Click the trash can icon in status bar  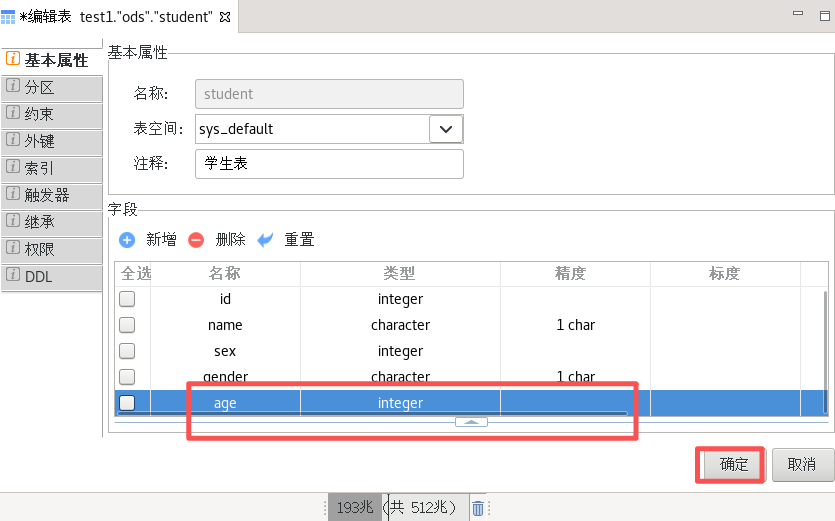click(478, 508)
